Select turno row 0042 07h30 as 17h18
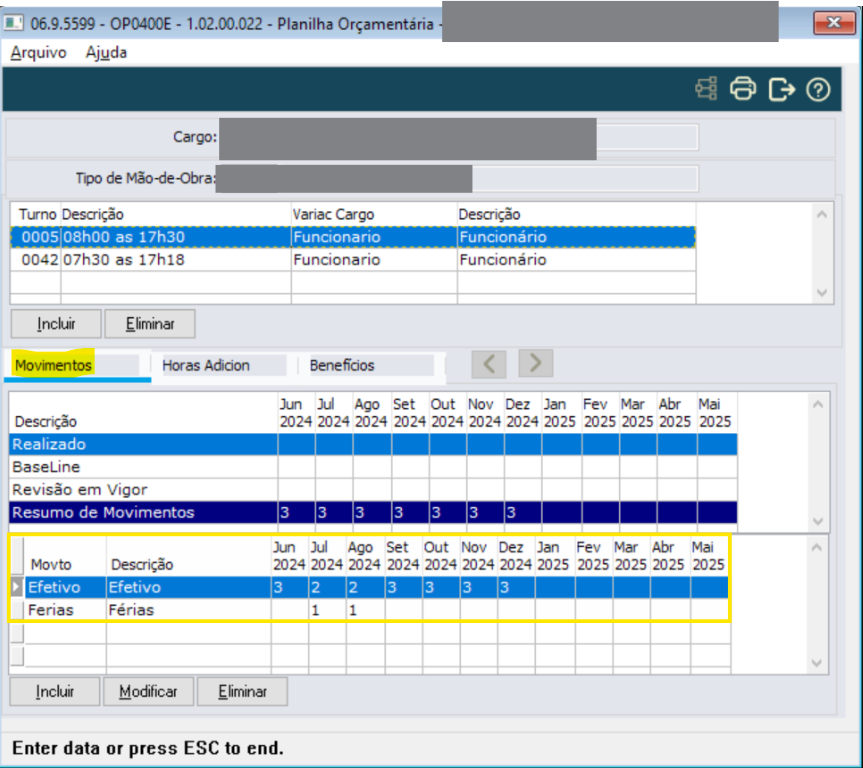863x768 pixels. pos(353,260)
